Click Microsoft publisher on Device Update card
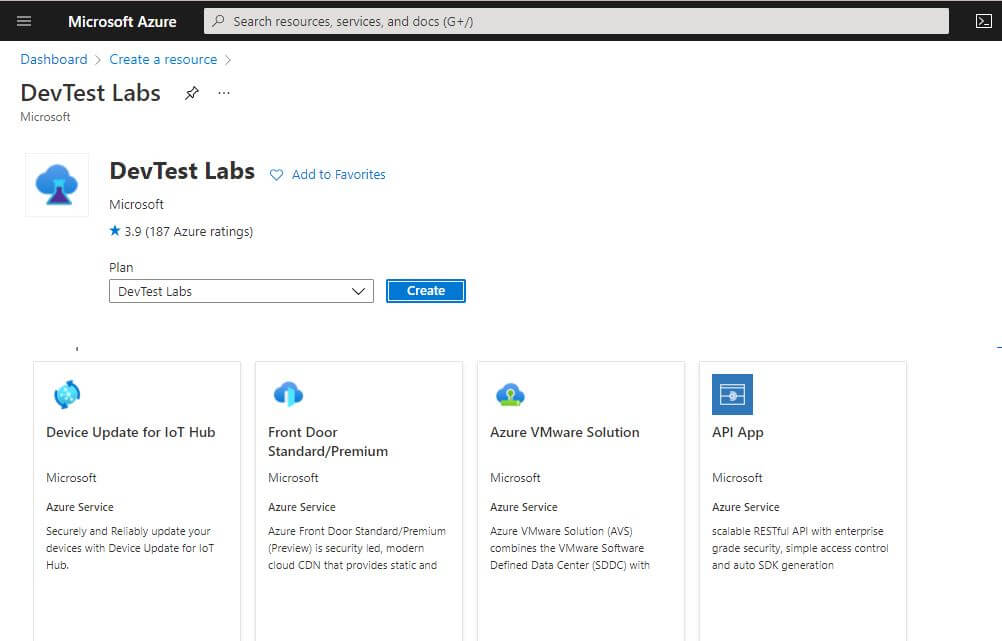This screenshot has width=1002, height=641. tap(71, 477)
